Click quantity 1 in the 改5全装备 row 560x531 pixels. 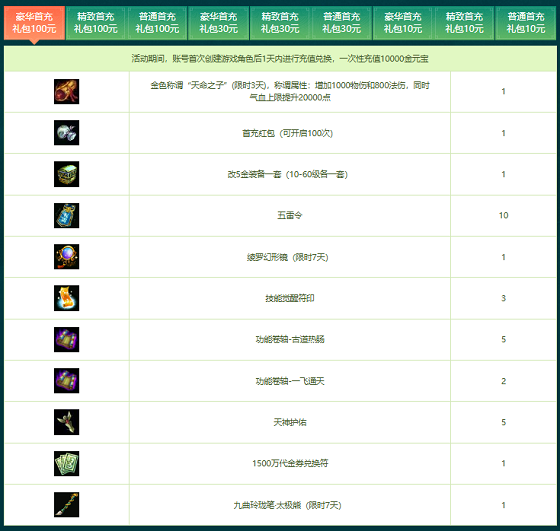(504, 174)
